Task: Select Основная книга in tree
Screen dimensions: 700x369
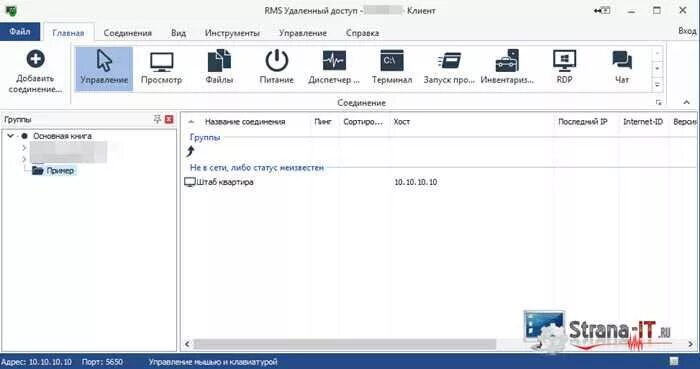Action: click(62, 136)
